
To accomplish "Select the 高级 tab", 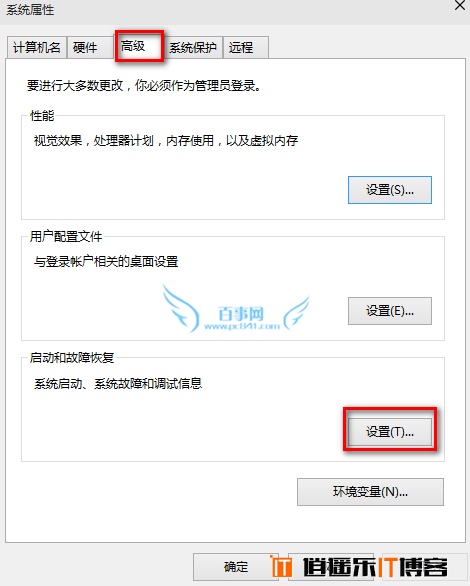I will [139, 46].
